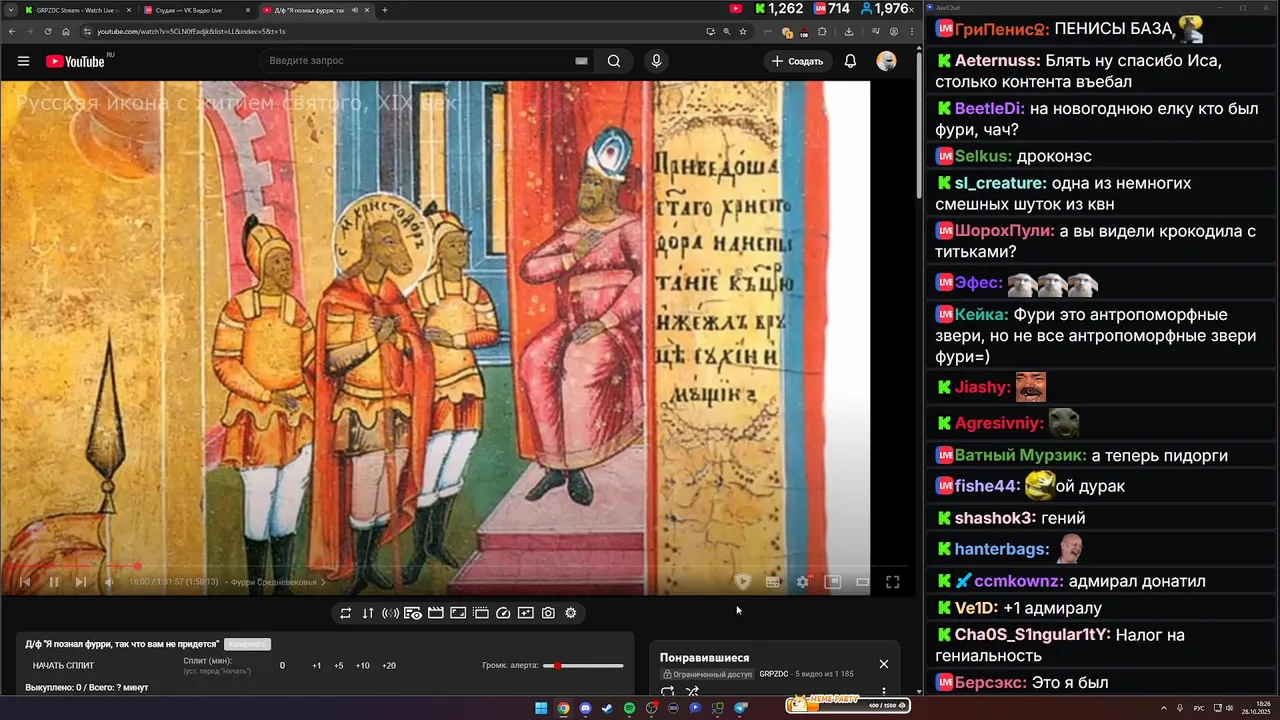1280x720 pixels.
Task: Open the extension toolbar settings gear
Action: tap(571, 613)
